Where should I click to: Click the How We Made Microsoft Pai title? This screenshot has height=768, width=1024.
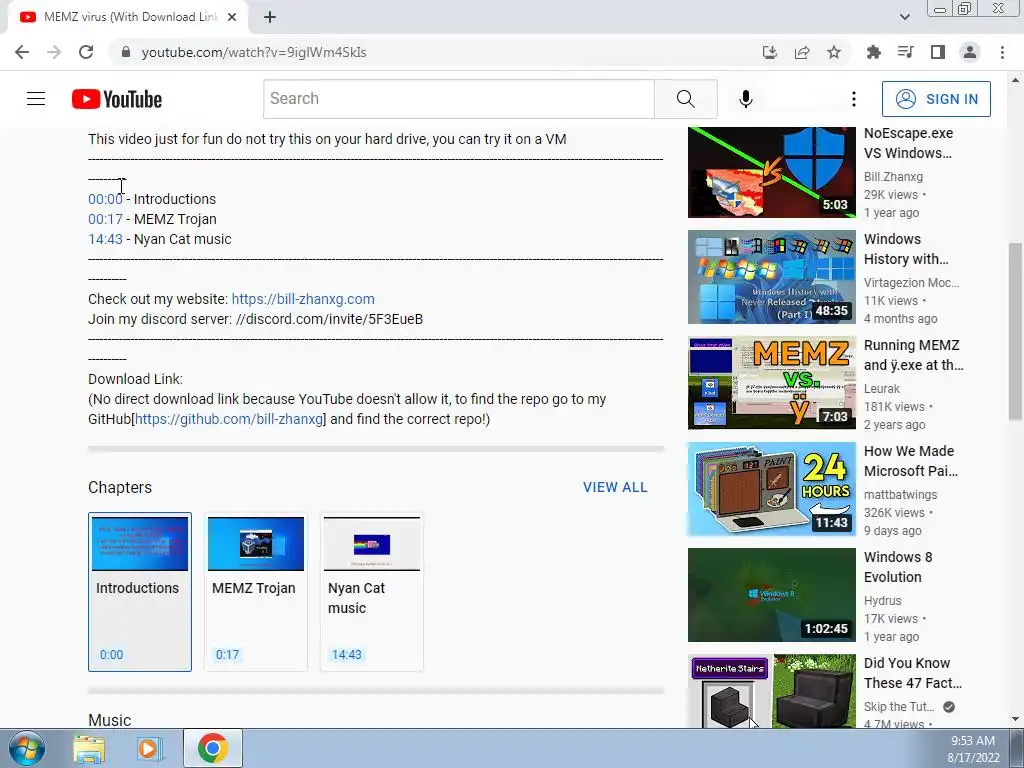[x=911, y=461]
